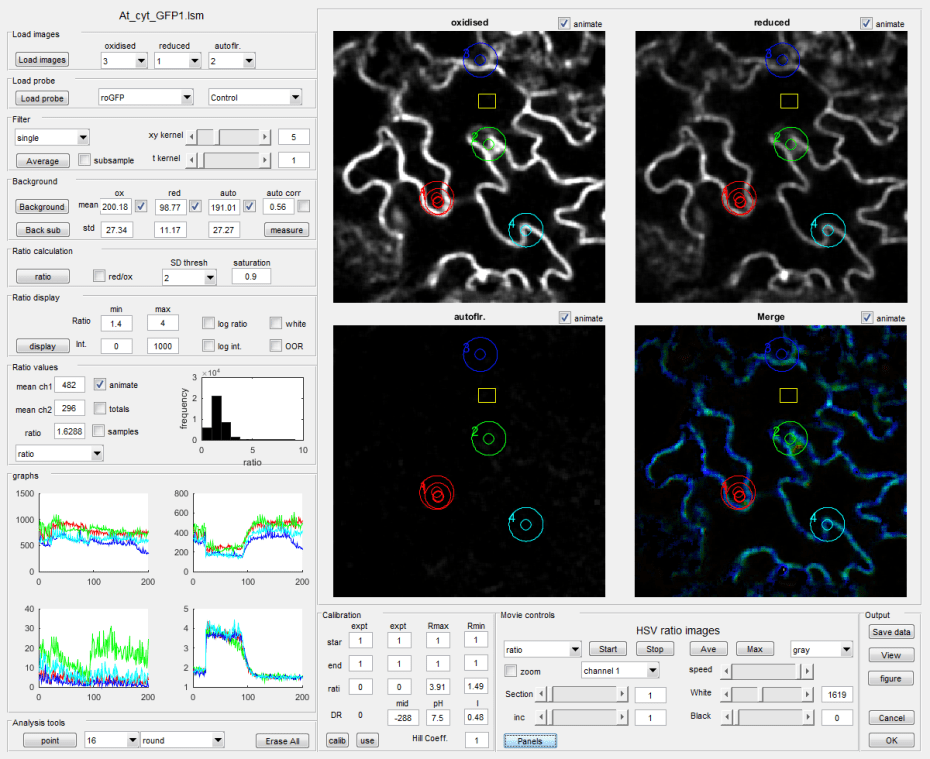This screenshot has width=930, height=759.
Task: Select the yellow background ROI square in oxidised image
Action: [x=487, y=100]
